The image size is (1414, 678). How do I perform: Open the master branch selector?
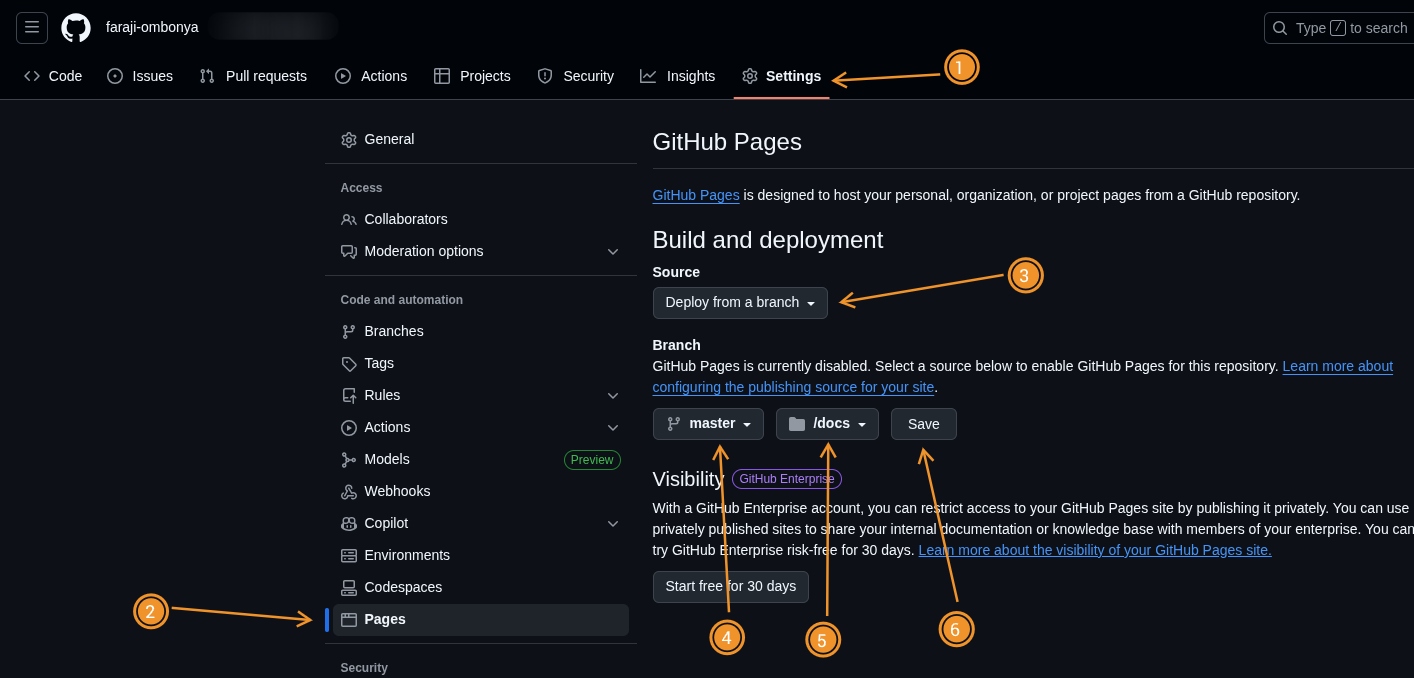(x=708, y=424)
